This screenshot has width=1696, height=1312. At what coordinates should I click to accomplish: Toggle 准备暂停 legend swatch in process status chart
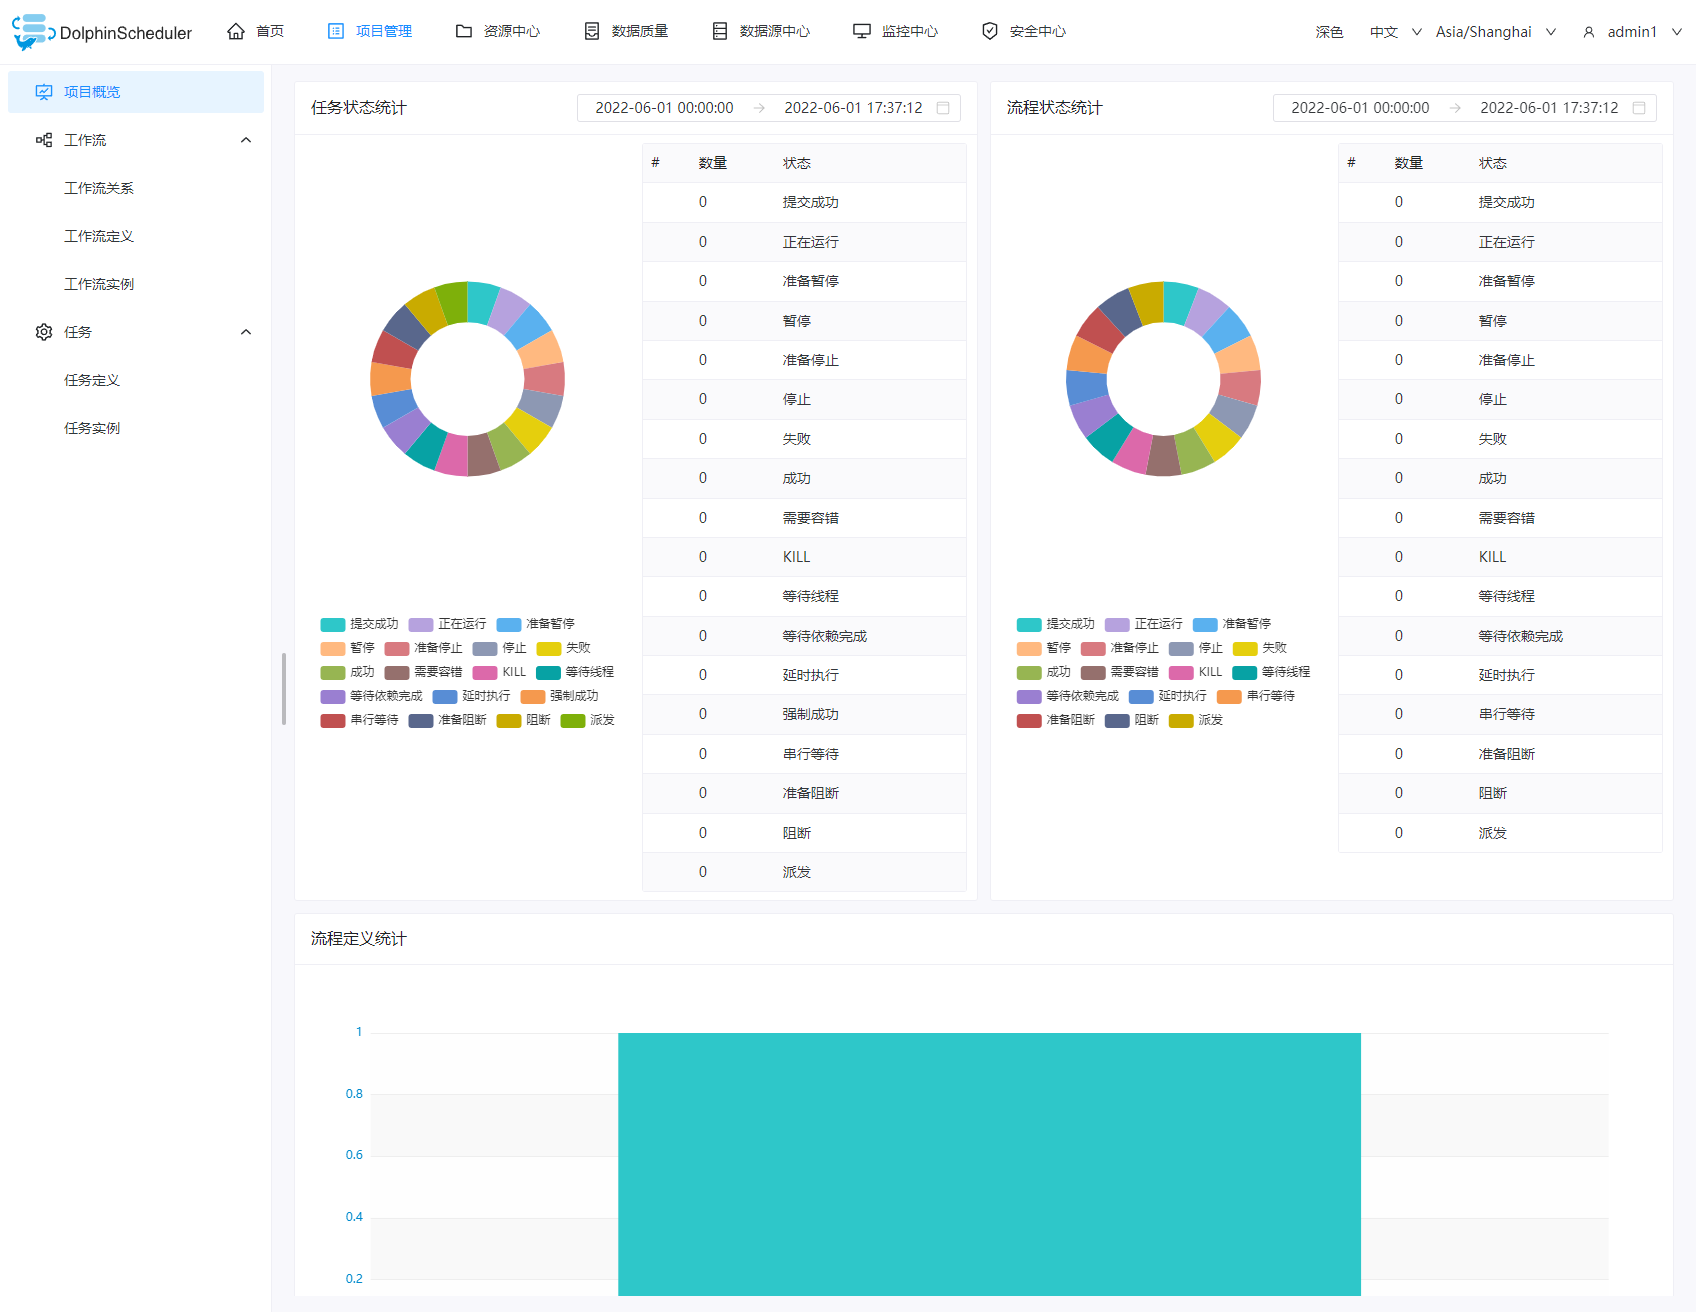coord(1205,624)
